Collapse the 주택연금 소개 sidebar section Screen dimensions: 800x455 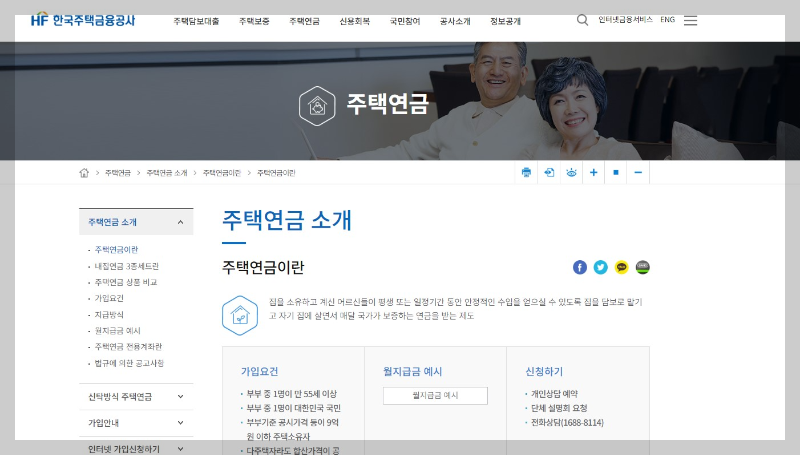(136, 222)
